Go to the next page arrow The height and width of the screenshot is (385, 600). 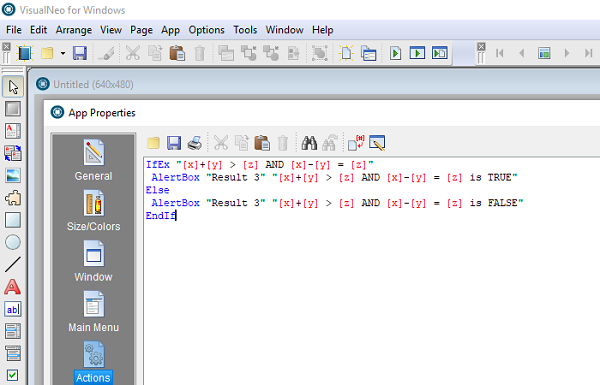(566, 53)
